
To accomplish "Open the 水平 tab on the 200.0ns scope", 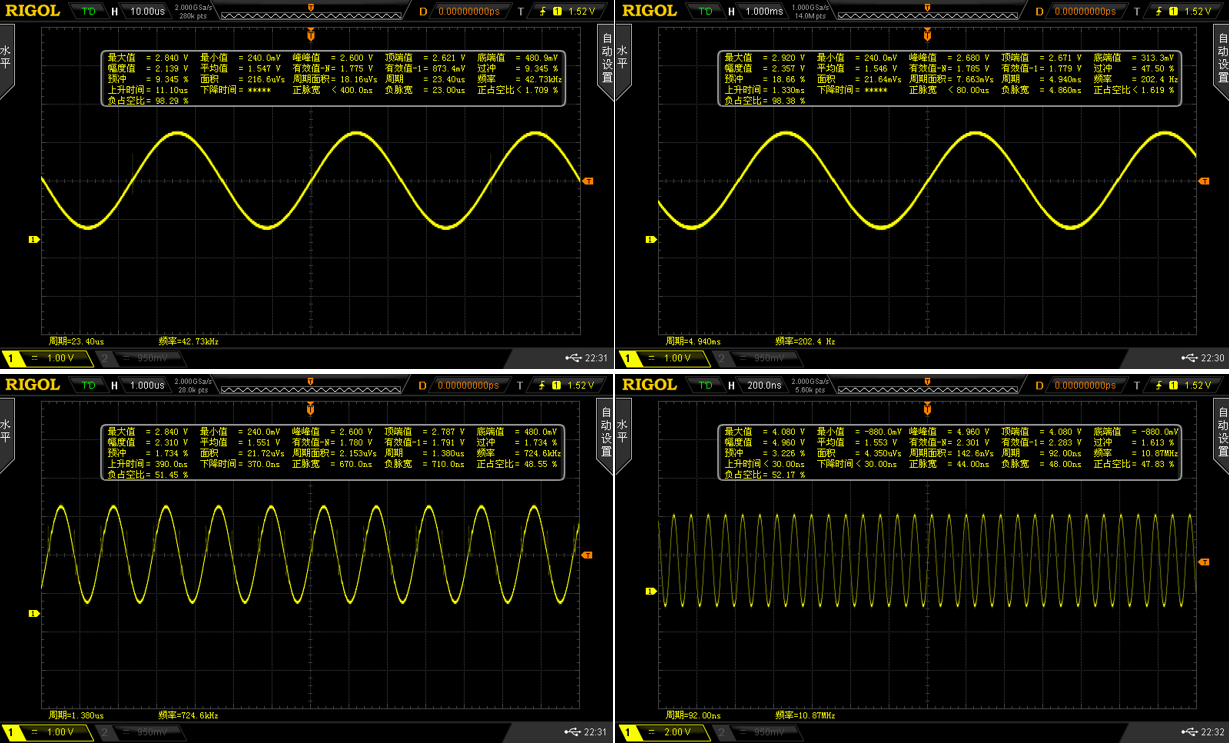I will [622, 436].
